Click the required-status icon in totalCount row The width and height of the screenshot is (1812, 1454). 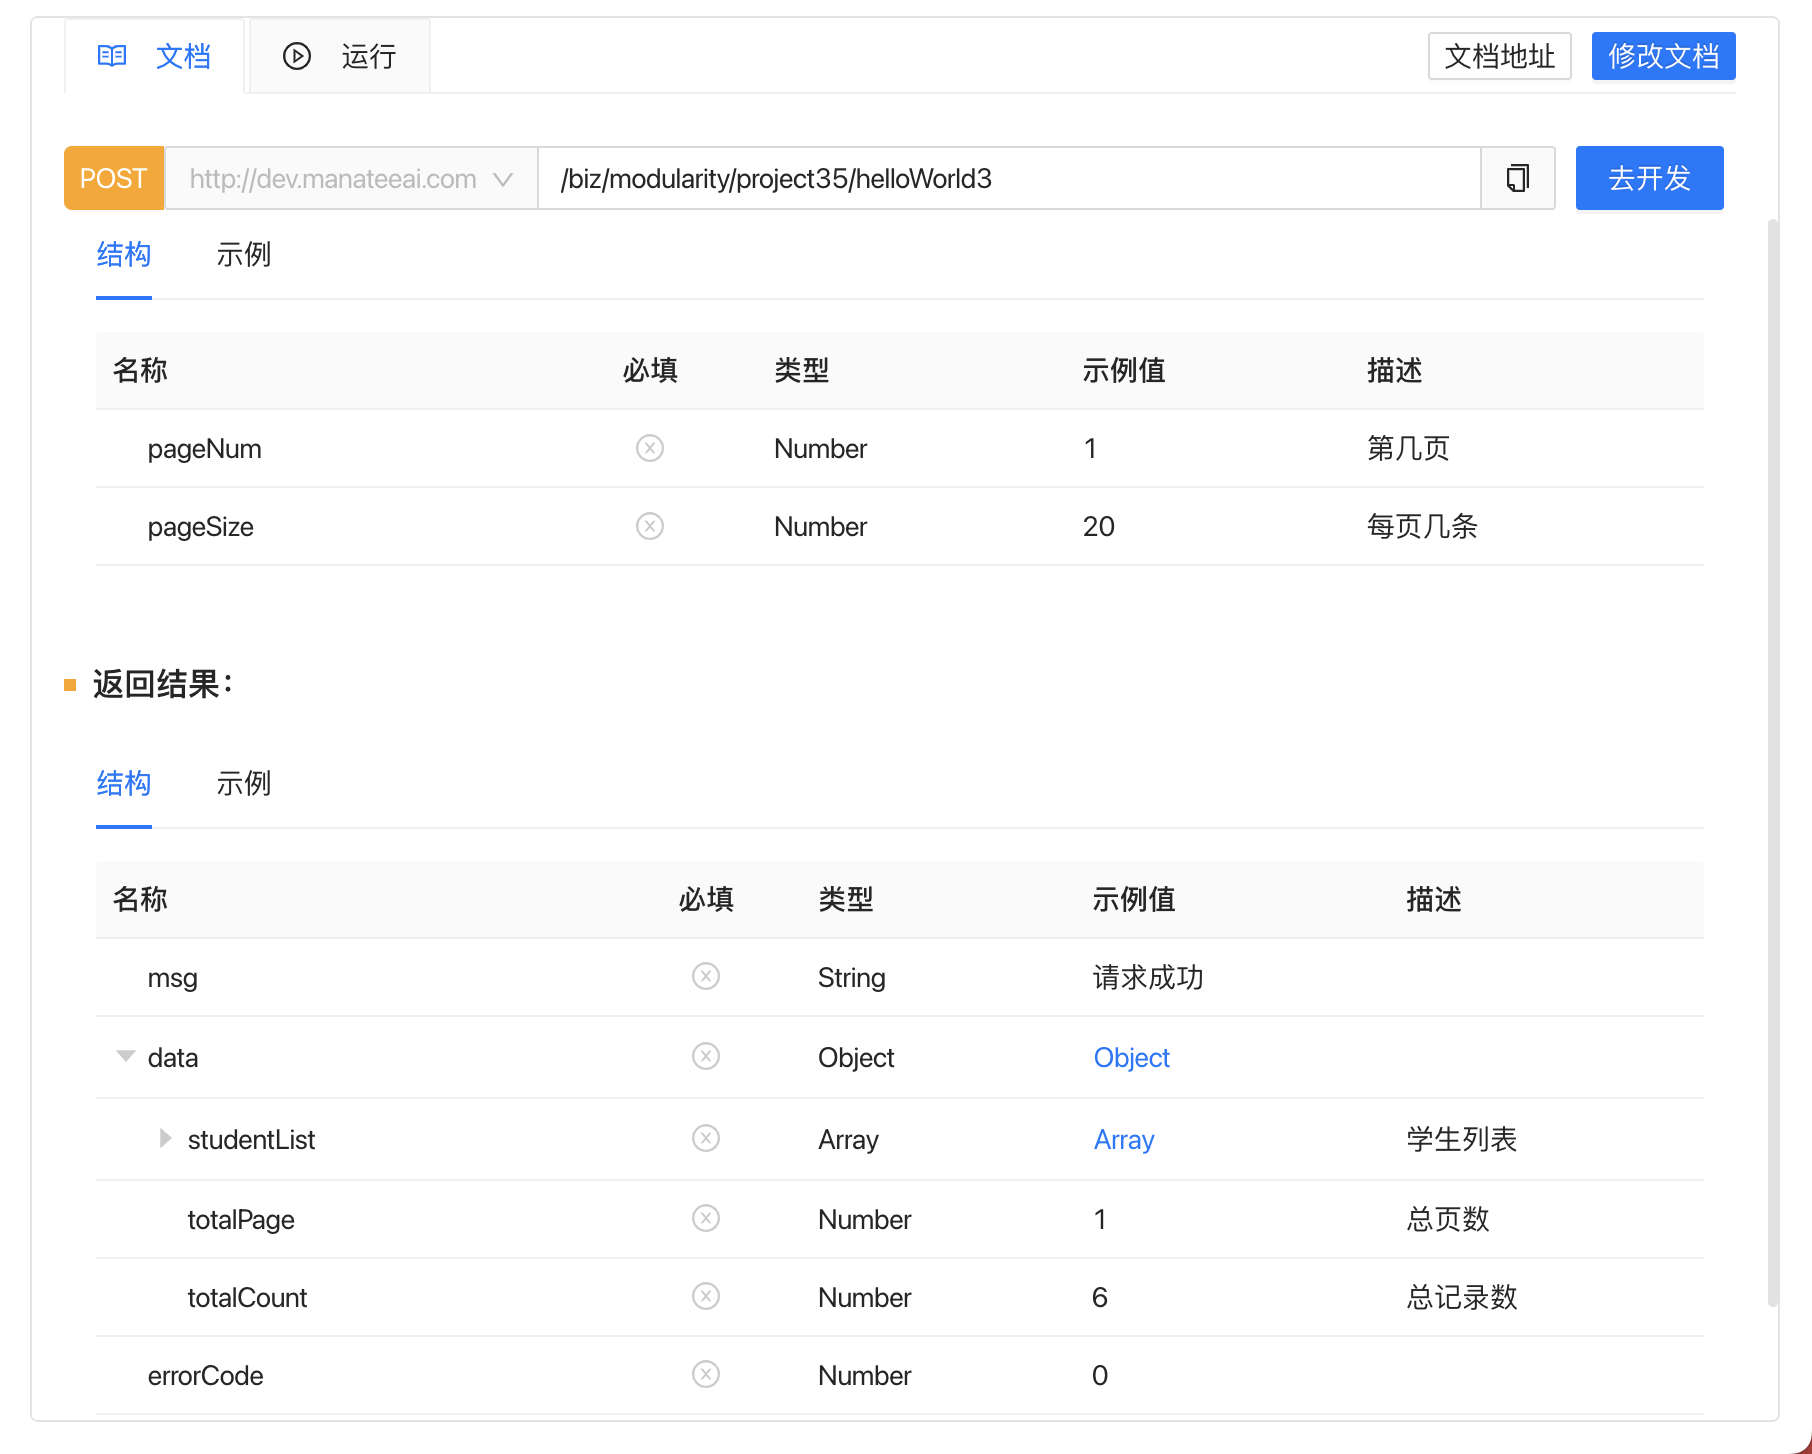click(x=706, y=1296)
